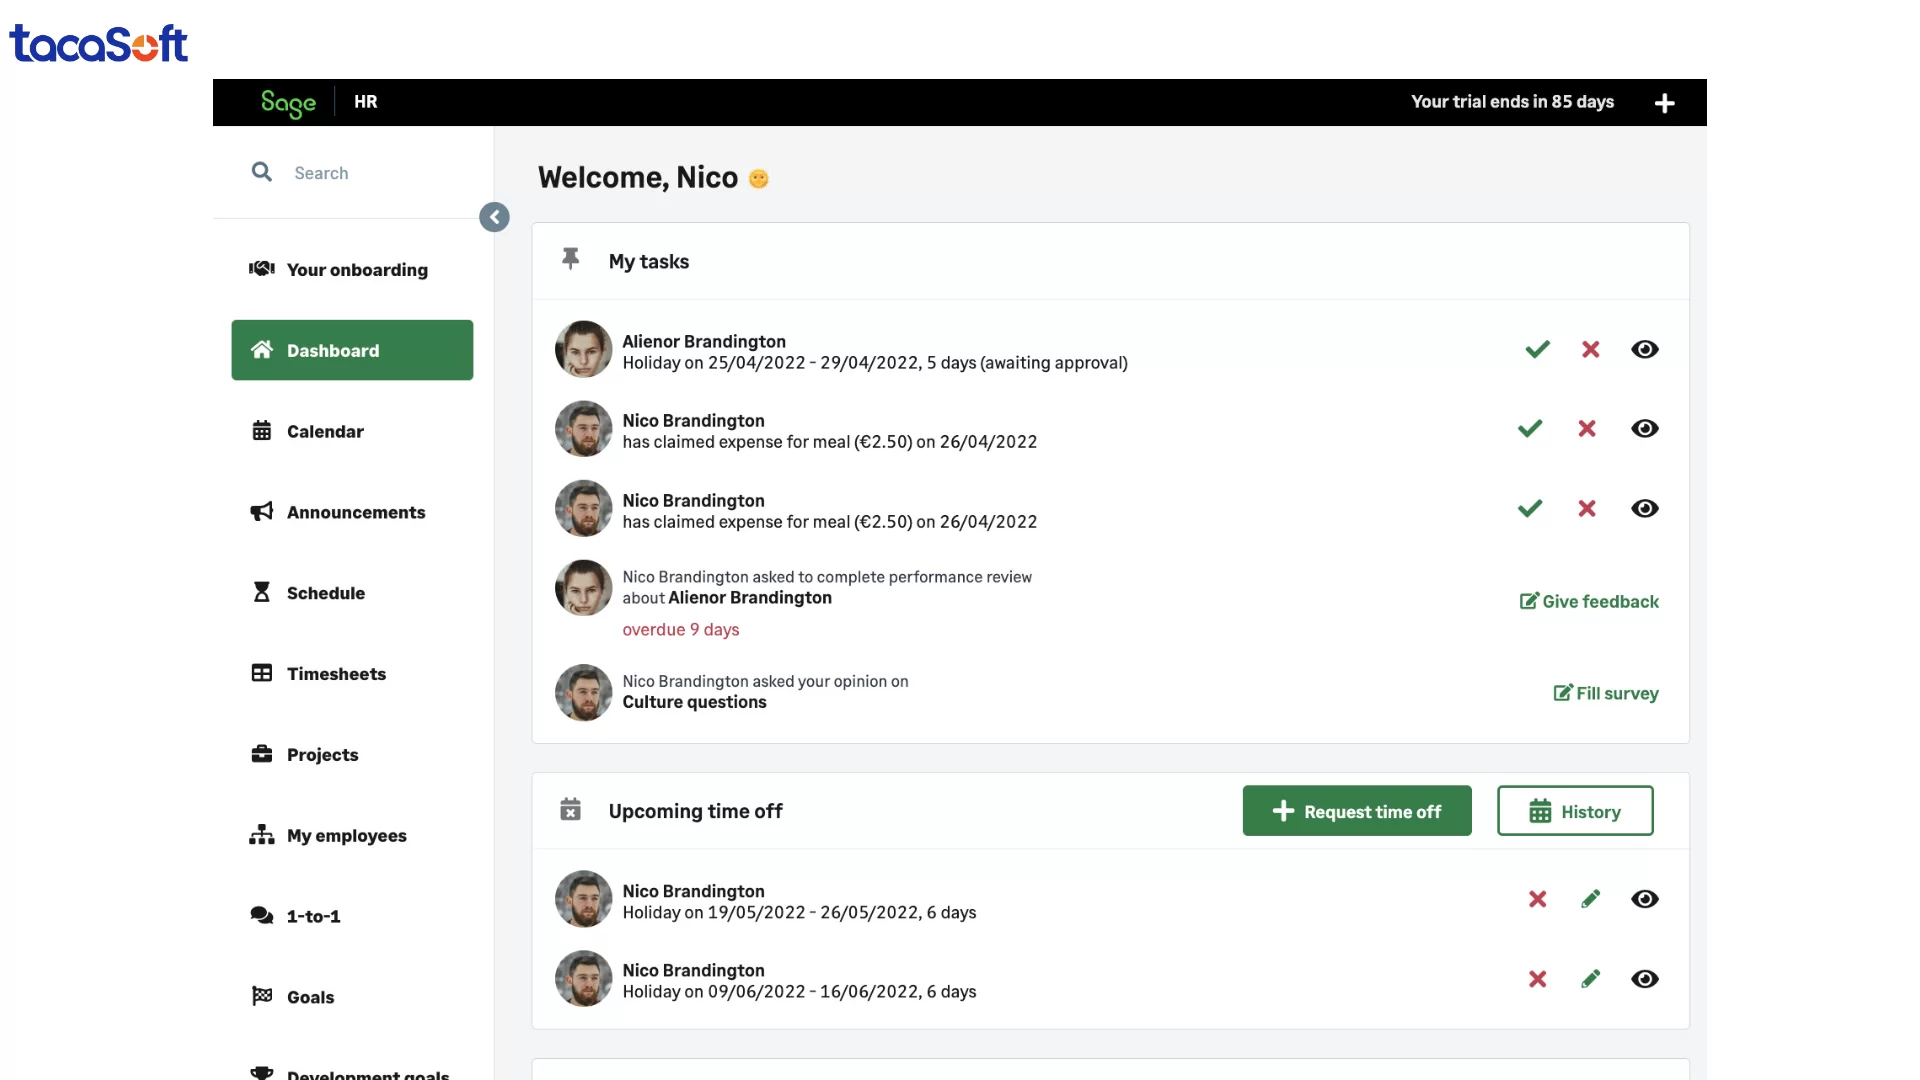Click the Fill survey link
Screen dimensions: 1920x1080
(x=1605, y=693)
